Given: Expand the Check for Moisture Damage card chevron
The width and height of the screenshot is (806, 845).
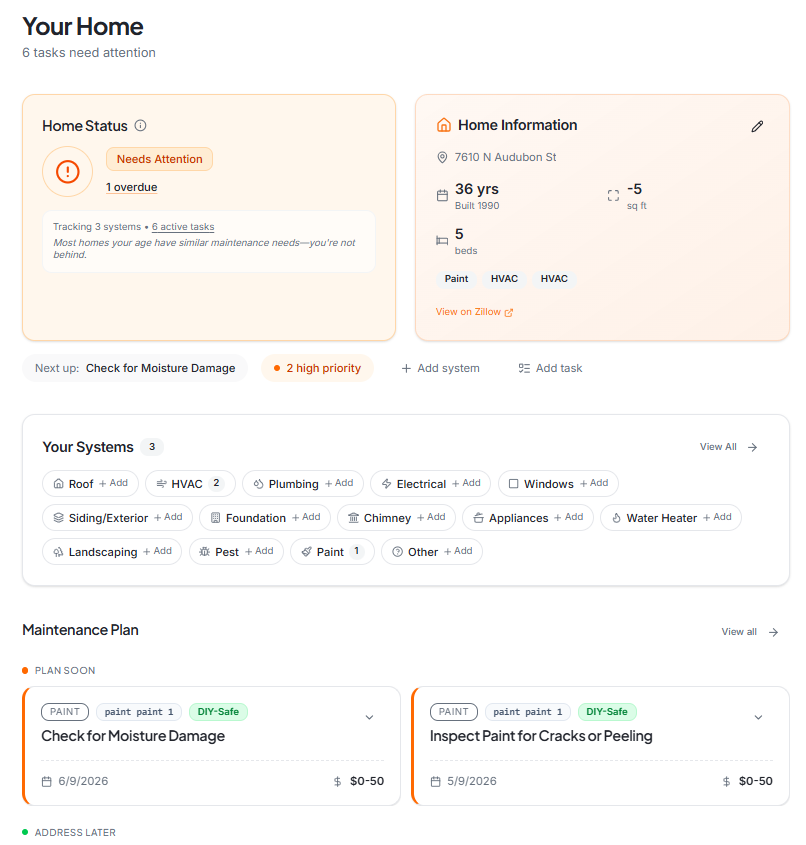Looking at the screenshot, I should point(370,717).
